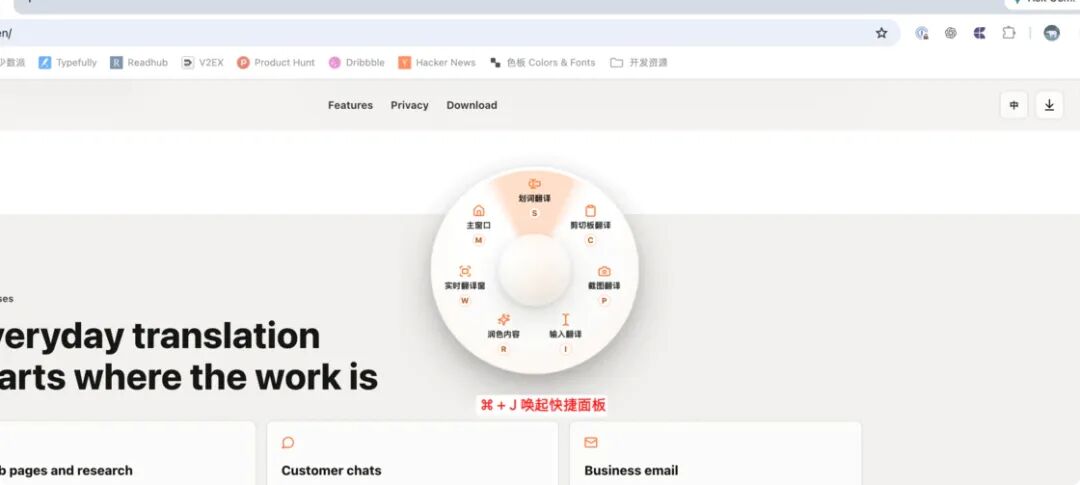Go to Download in site navigation

pyautogui.click(x=472, y=105)
